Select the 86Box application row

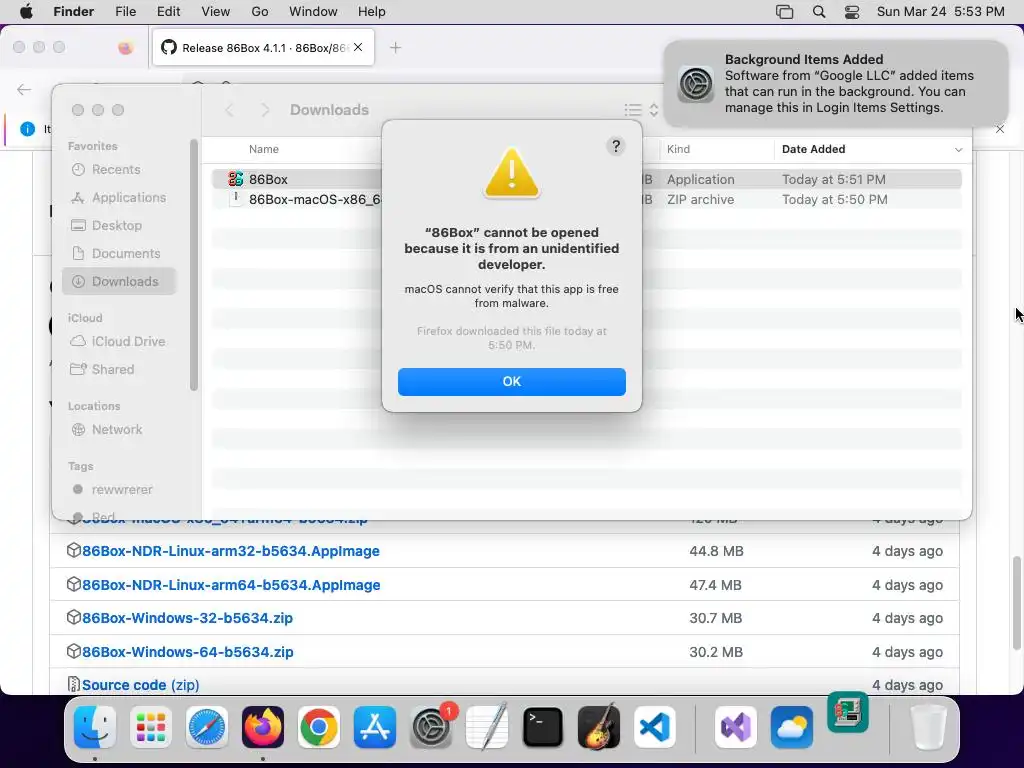(x=586, y=179)
